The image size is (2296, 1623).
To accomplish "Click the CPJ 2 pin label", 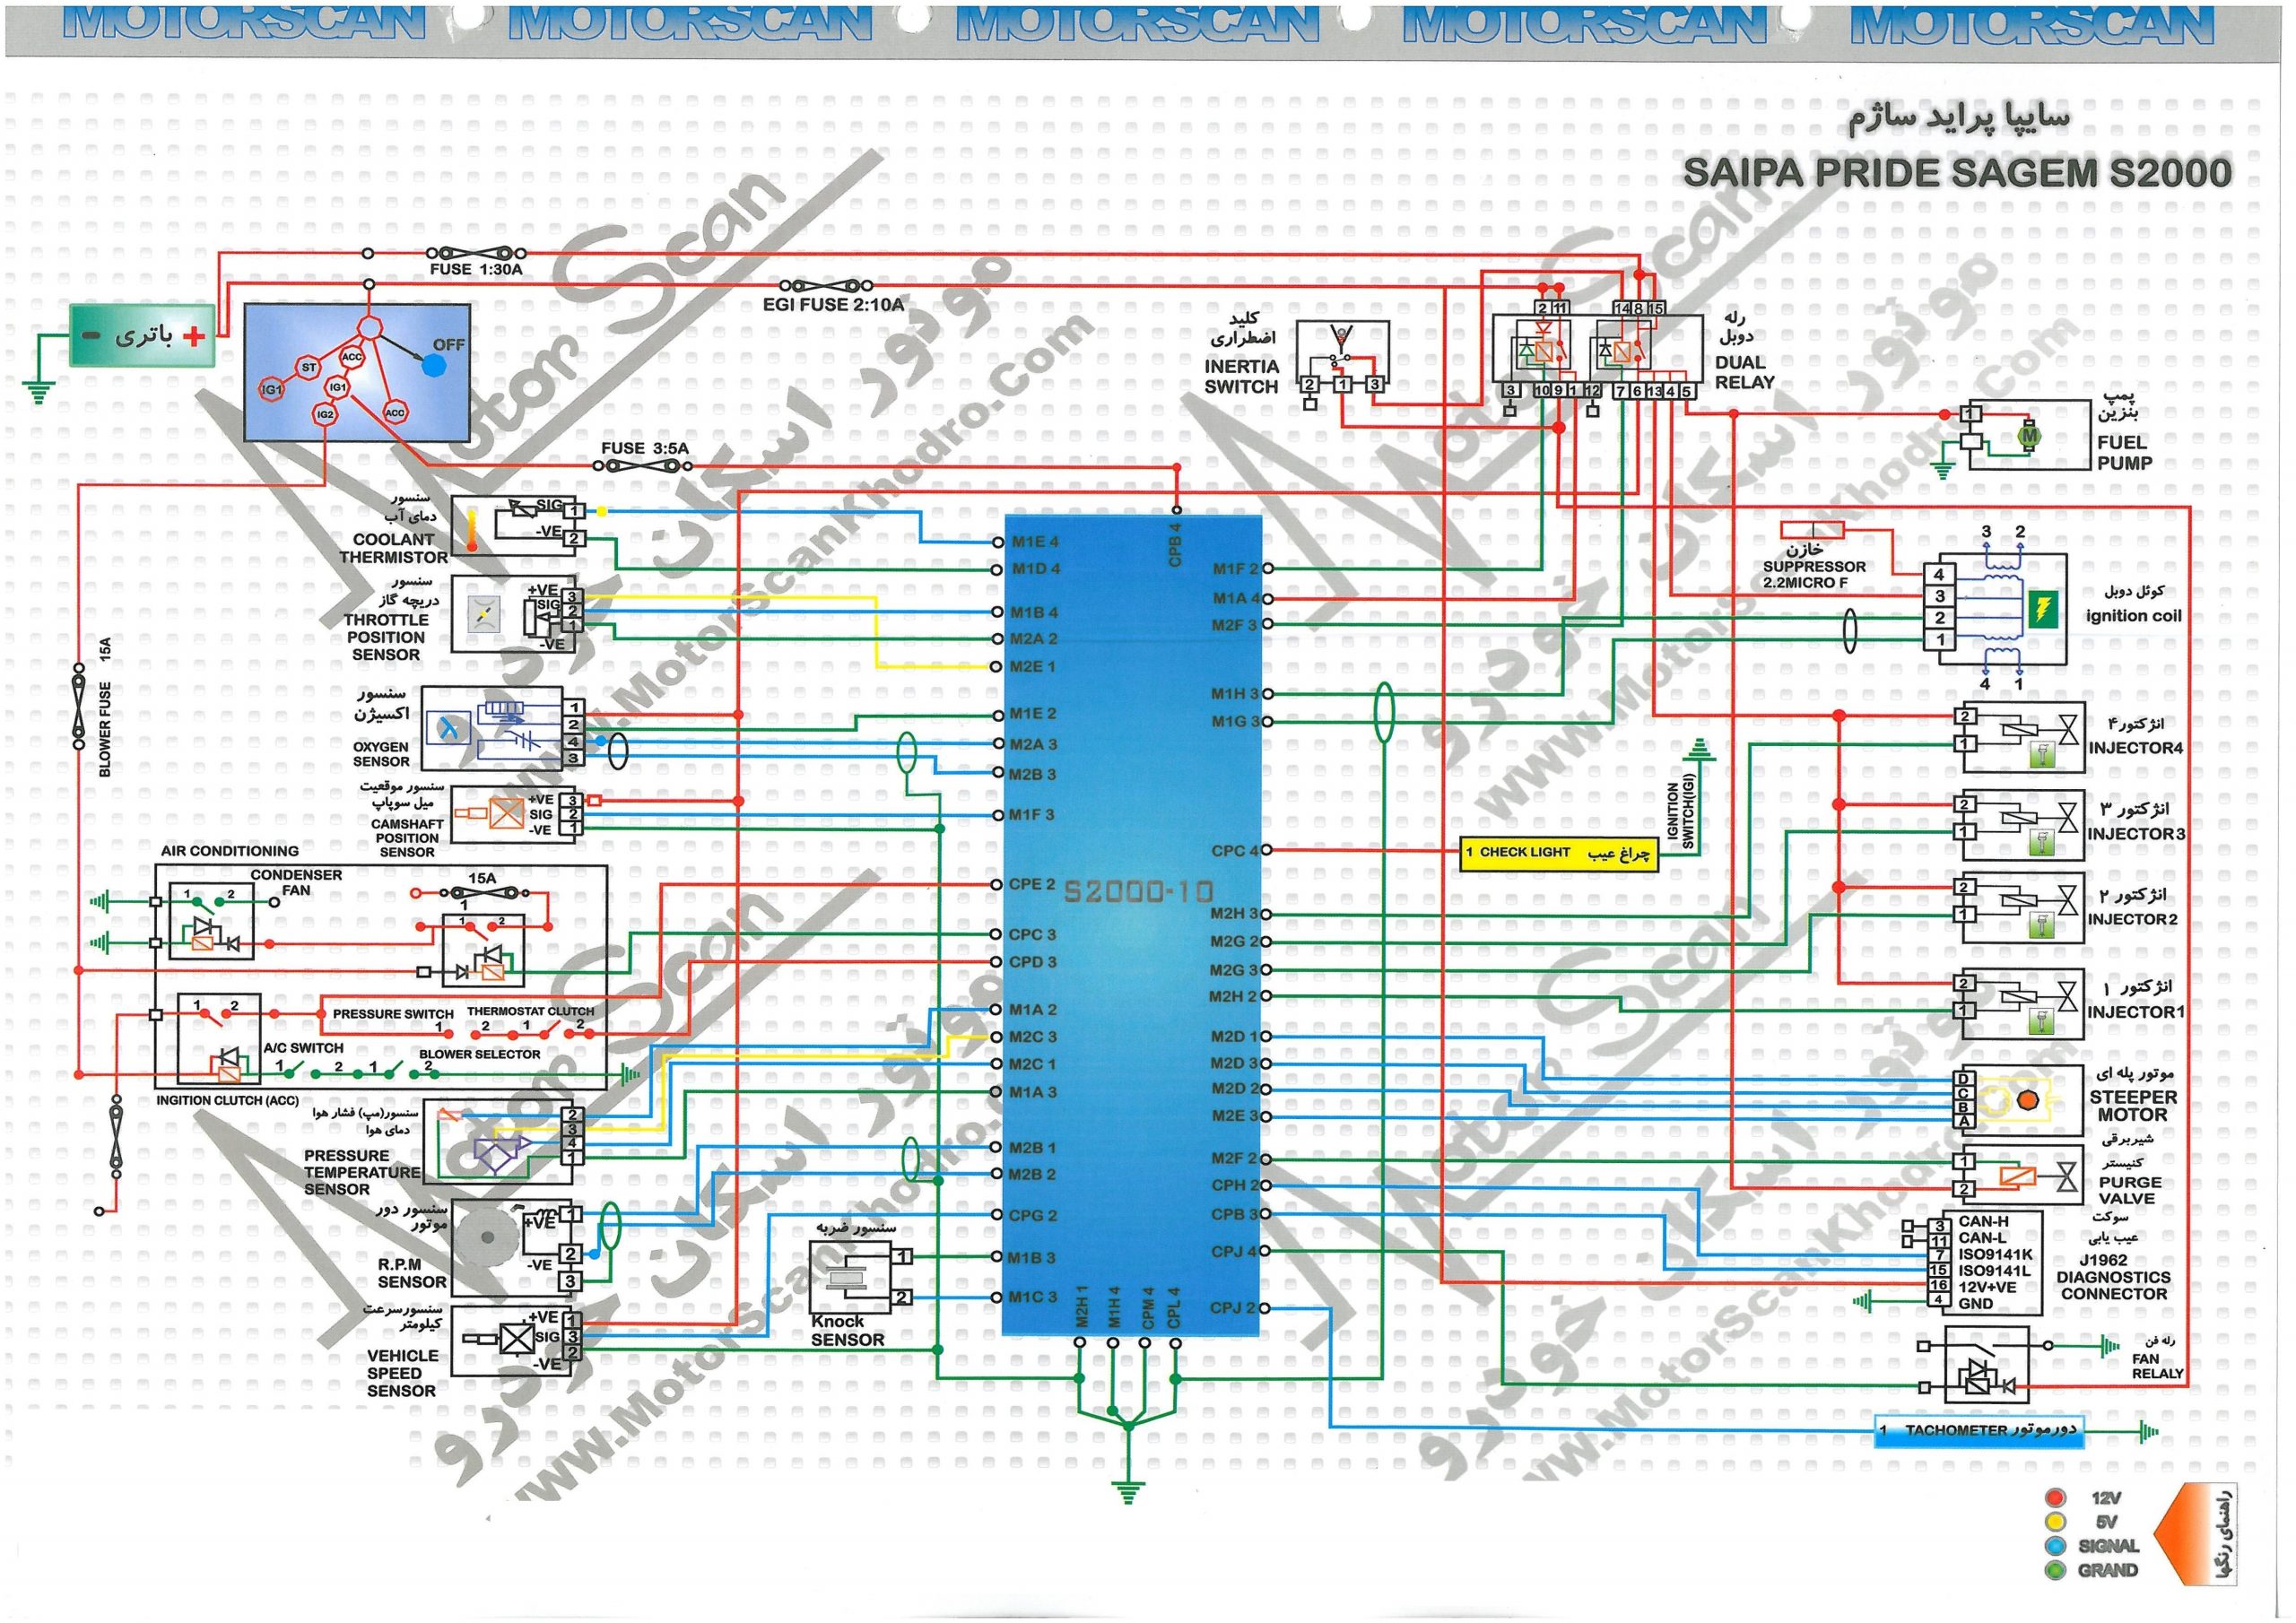I will [1234, 1308].
